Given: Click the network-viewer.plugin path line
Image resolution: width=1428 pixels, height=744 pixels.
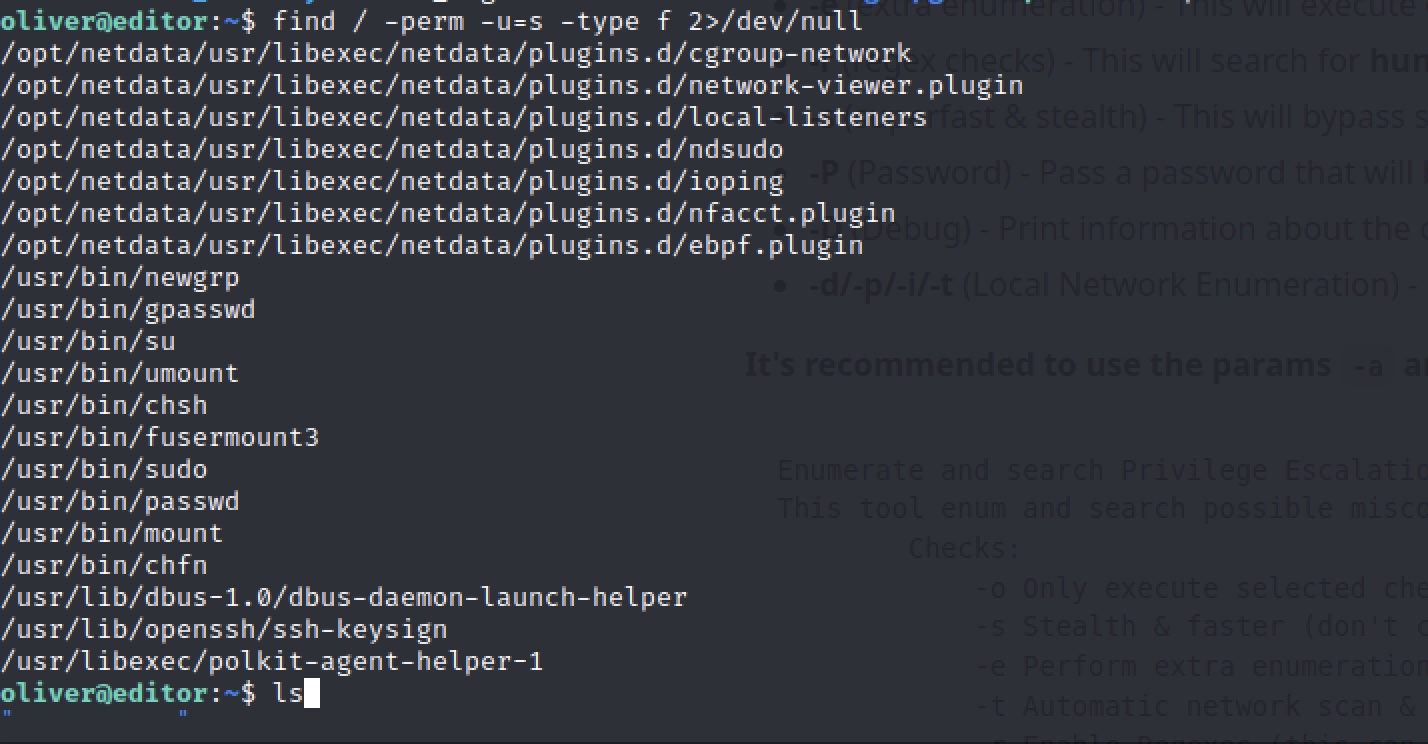Looking at the screenshot, I should (x=512, y=85).
